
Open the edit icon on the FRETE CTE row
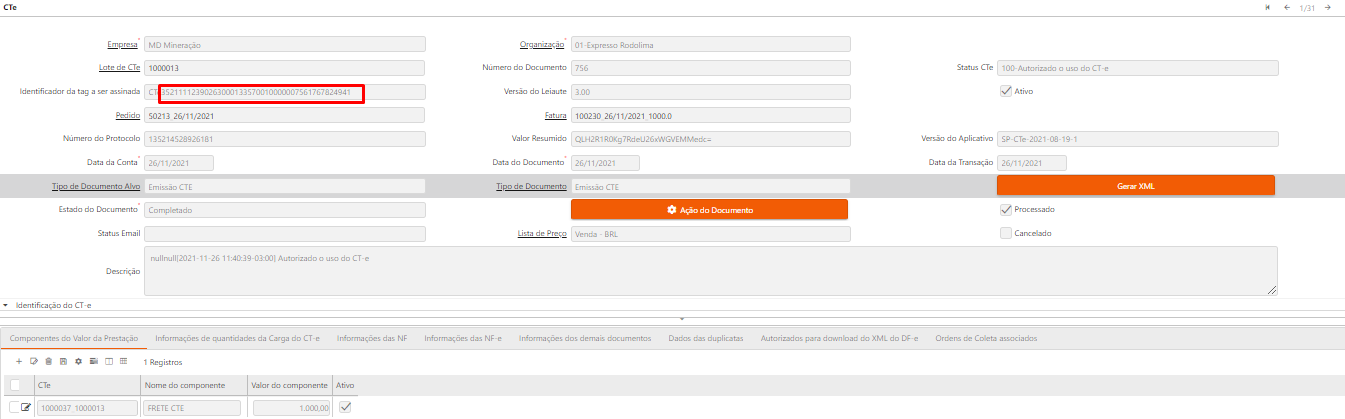27,407
